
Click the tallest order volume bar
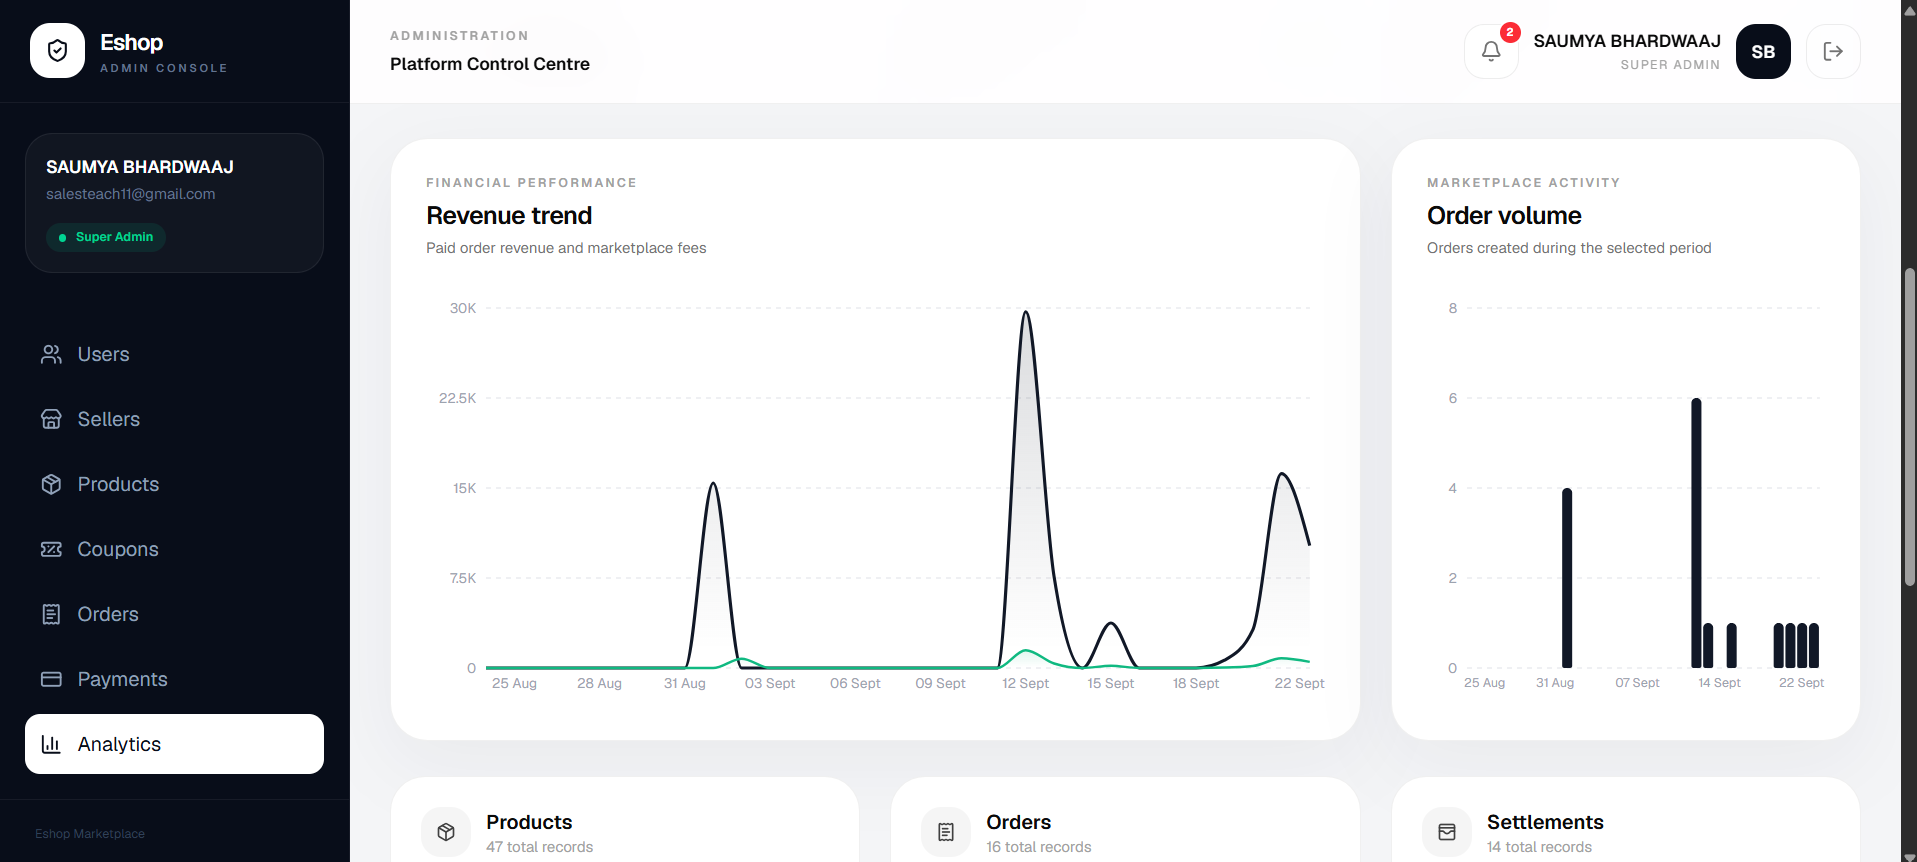1696,533
